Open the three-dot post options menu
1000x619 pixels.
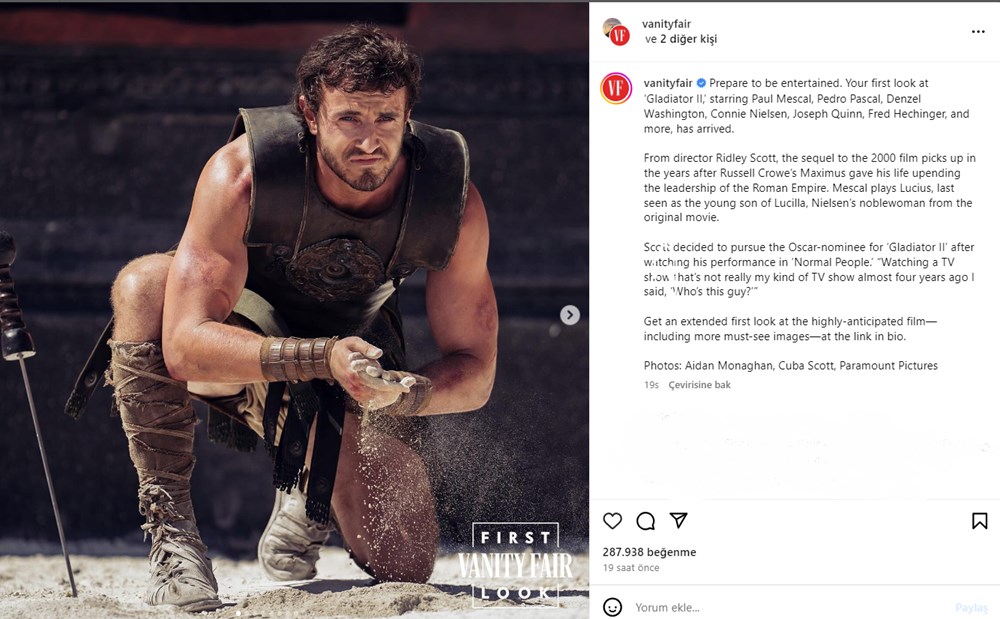(x=977, y=30)
